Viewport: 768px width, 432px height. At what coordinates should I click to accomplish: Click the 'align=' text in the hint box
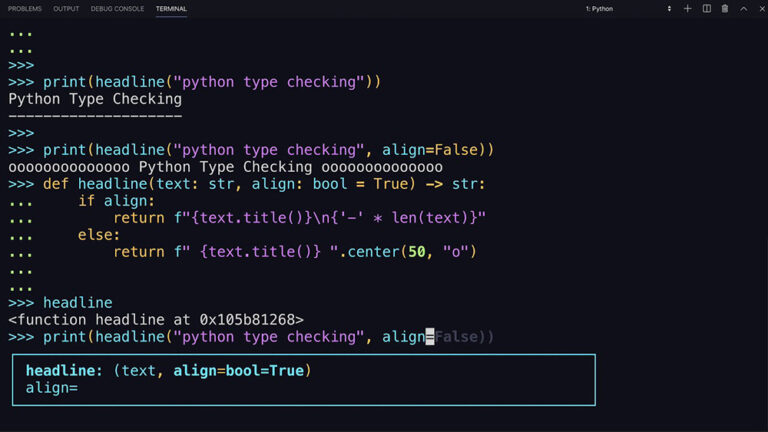pyautogui.click(x=52, y=387)
